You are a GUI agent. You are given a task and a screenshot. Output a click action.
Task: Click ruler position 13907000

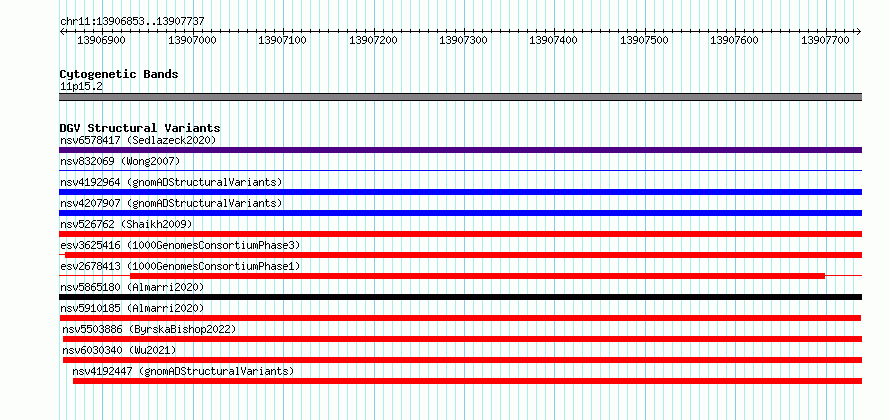192,40
